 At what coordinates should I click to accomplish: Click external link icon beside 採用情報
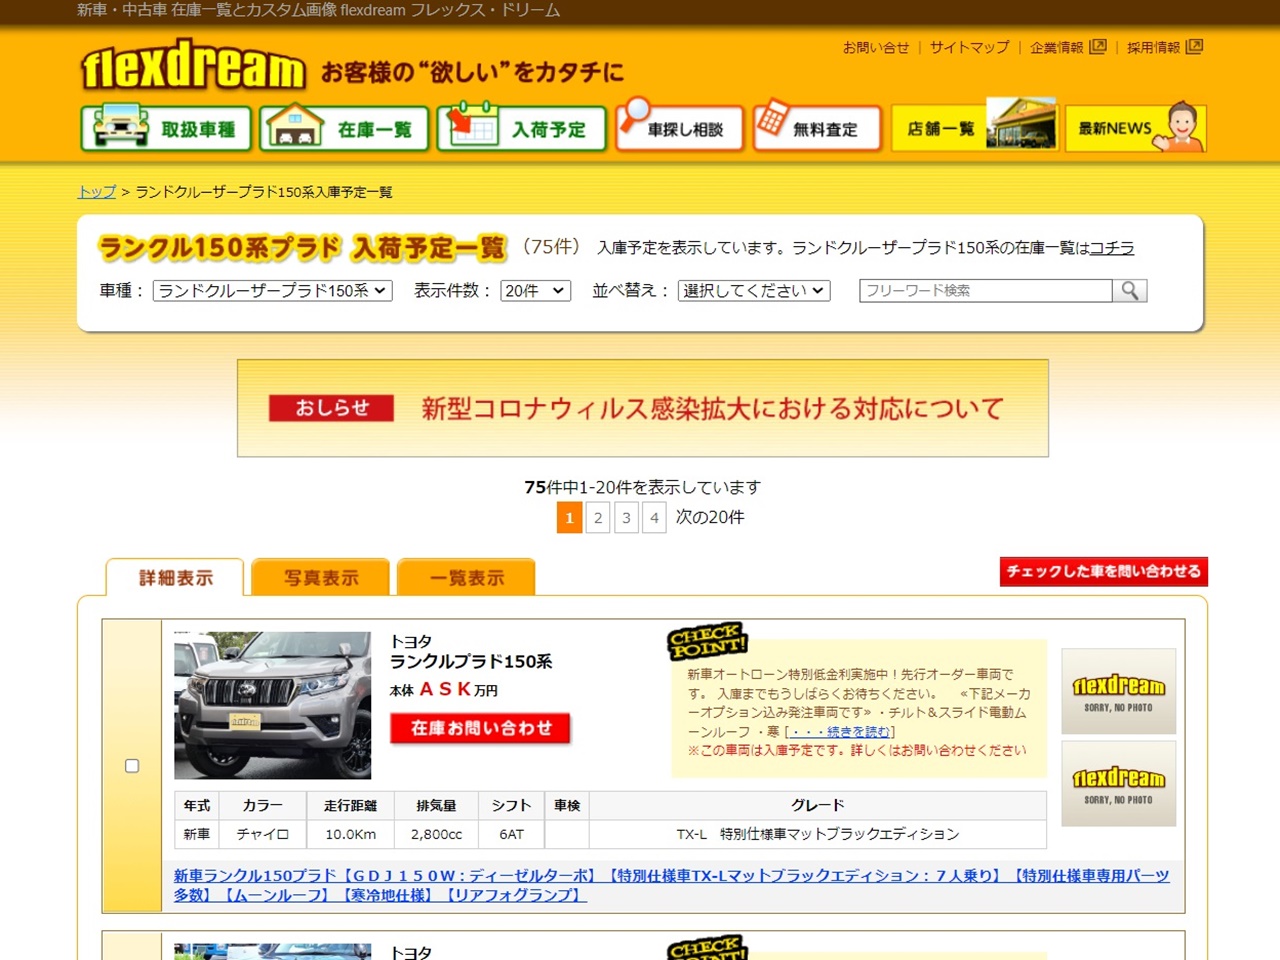1194,46
